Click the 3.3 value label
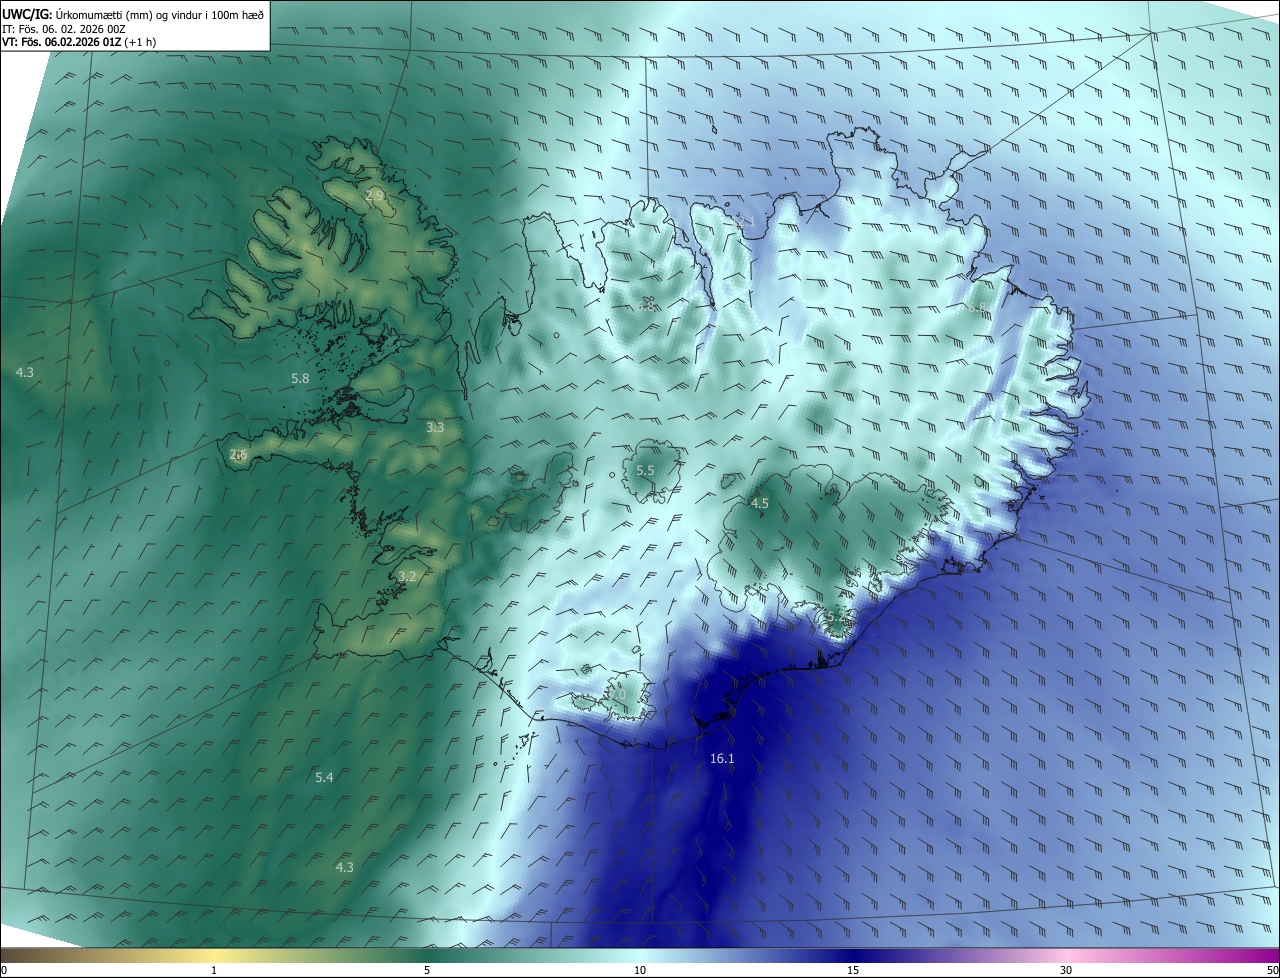The image size is (1280, 978). point(435,428)
